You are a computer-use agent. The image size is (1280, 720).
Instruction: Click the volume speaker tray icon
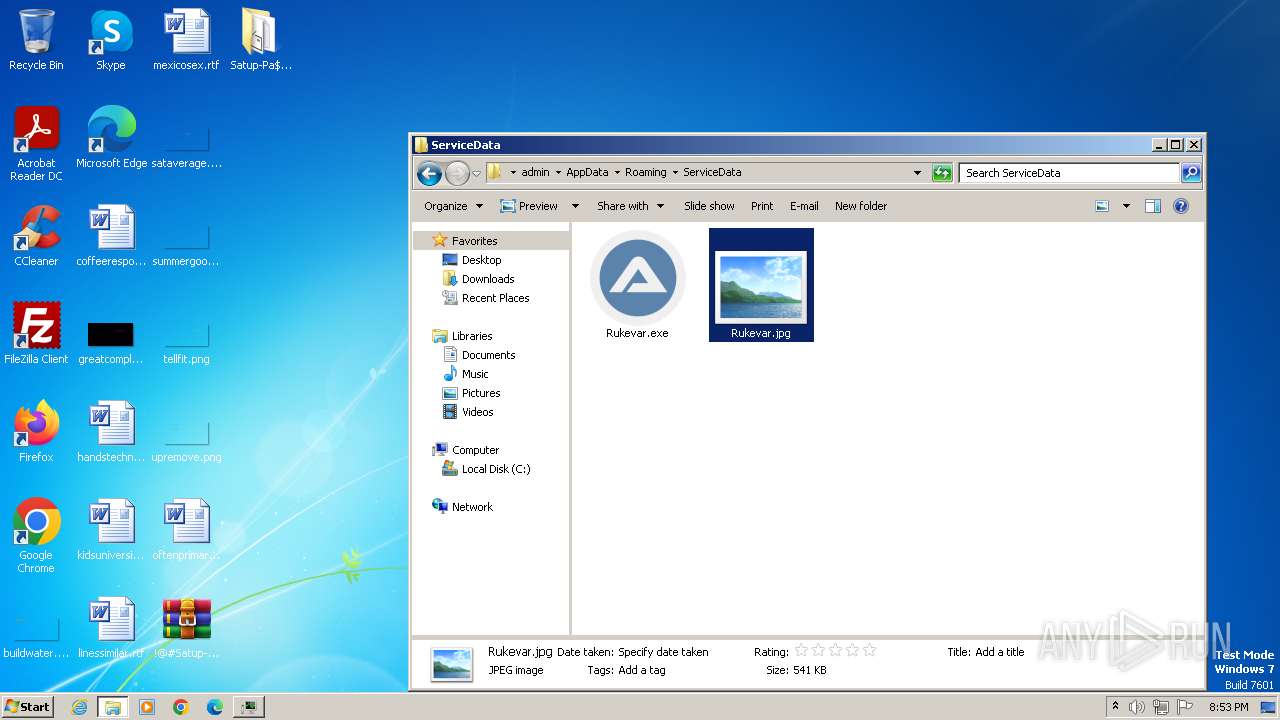tap(1137, 707)
